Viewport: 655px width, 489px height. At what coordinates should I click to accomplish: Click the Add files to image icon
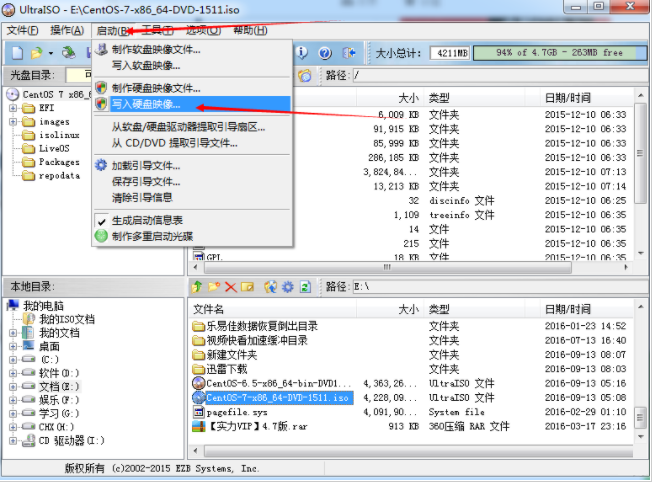click(271, 287)
